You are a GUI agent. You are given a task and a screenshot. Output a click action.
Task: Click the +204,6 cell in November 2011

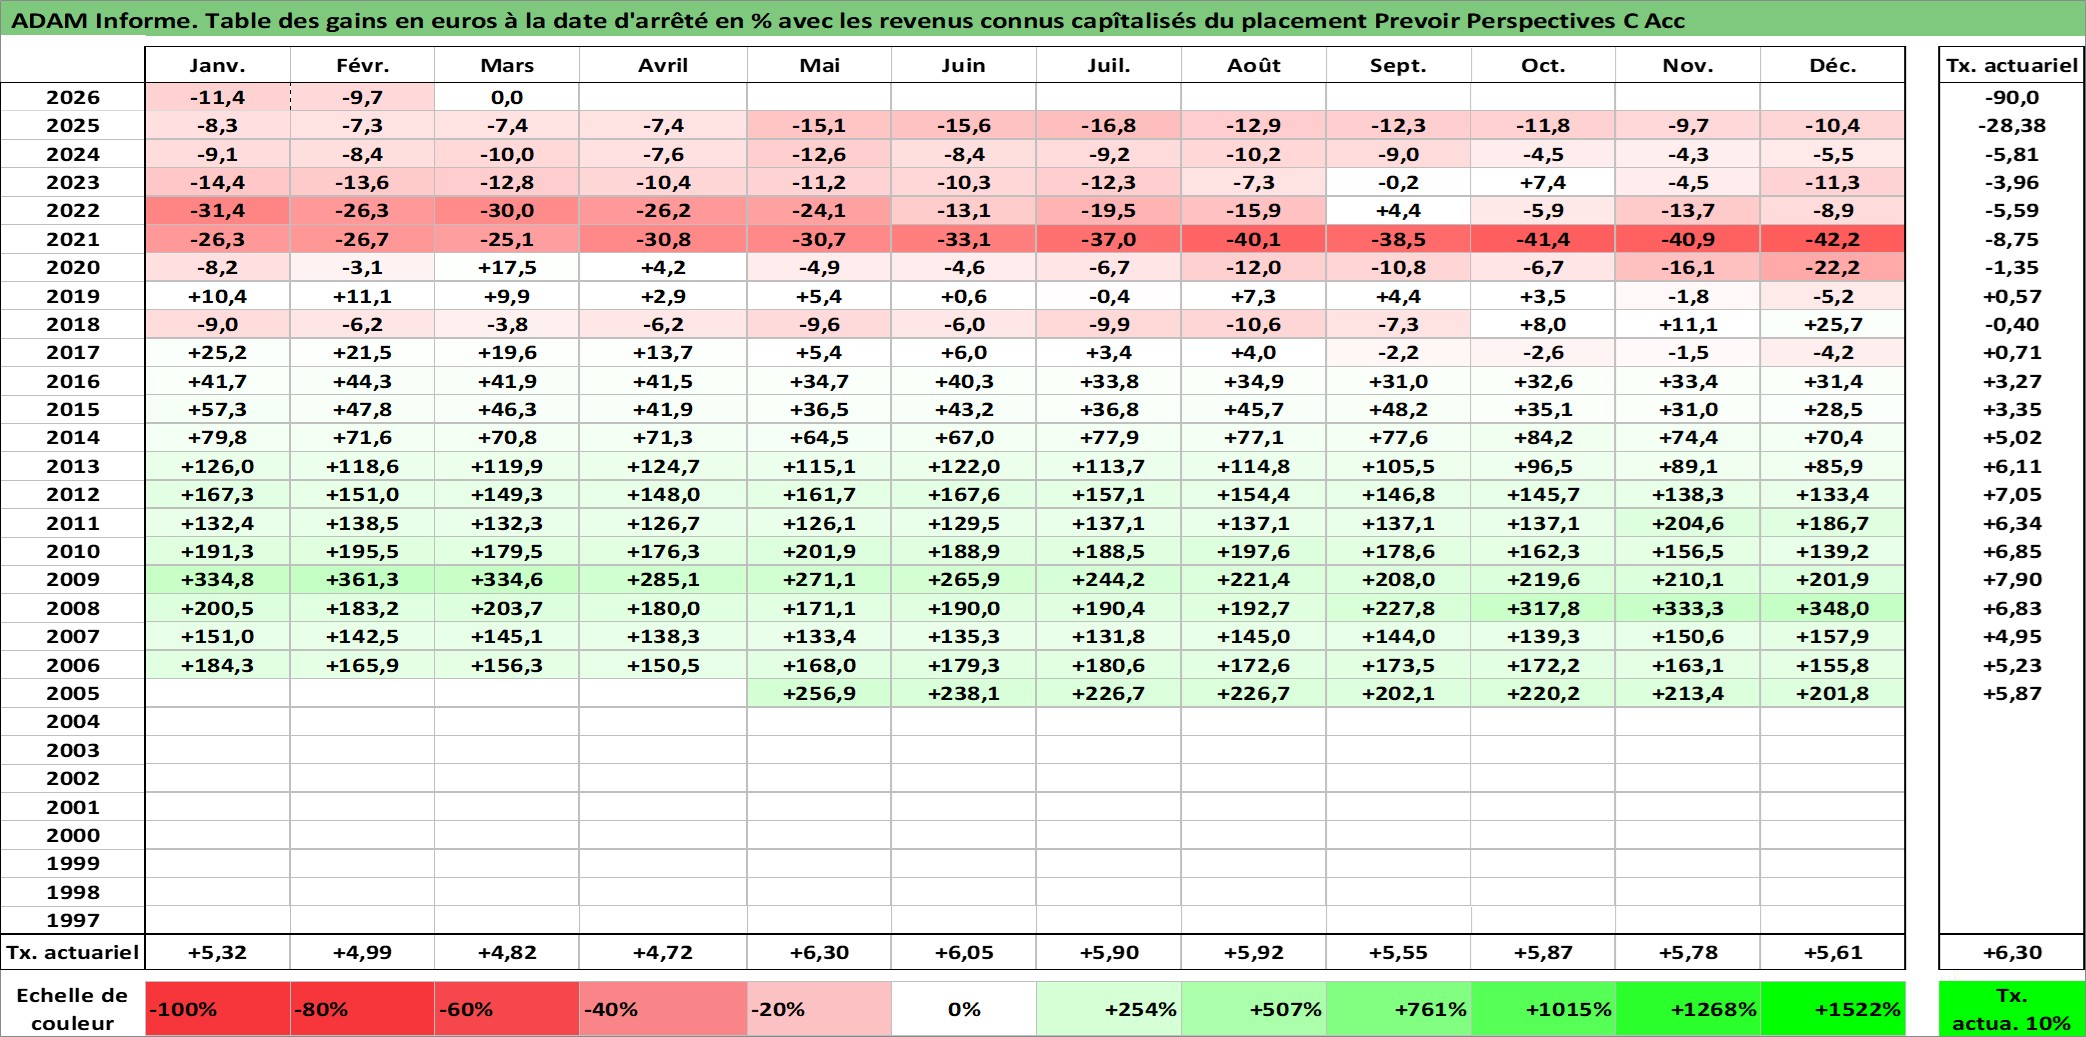tap(1687, 523)
